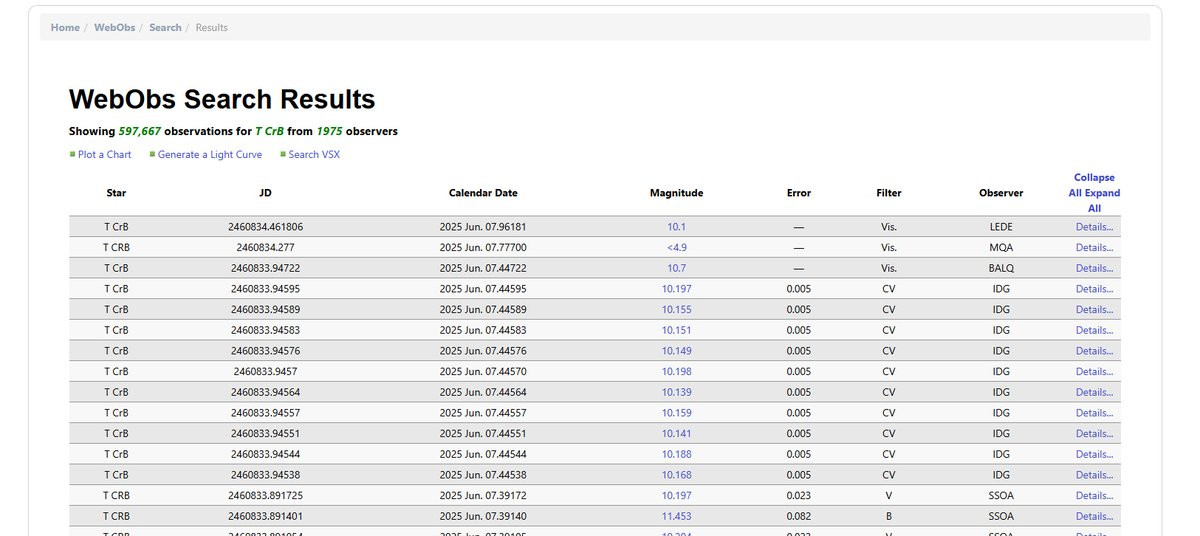The image size is (1200, 536).
Task: Expand Details for magnitude 10.151 row
Action: pyautogui.click(x=1094, y=330)
